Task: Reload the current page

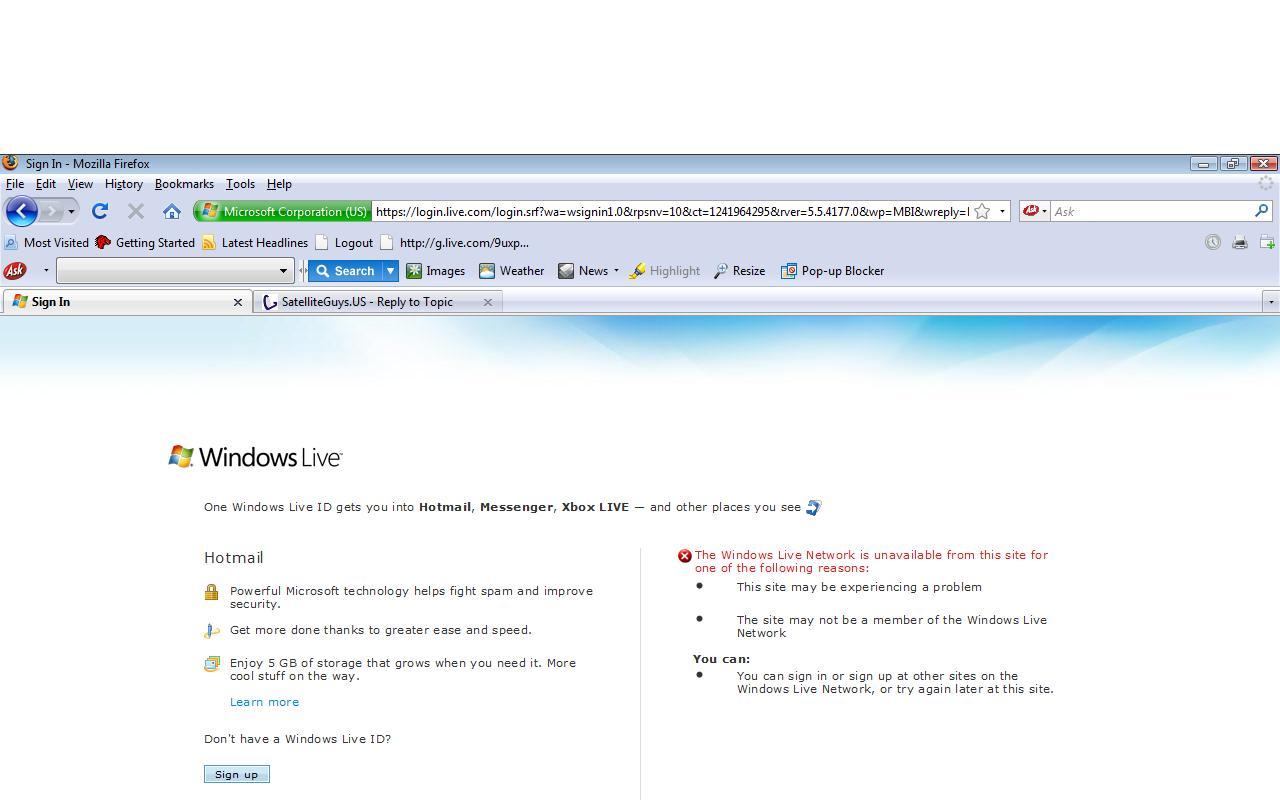Action: coord(99,211)
